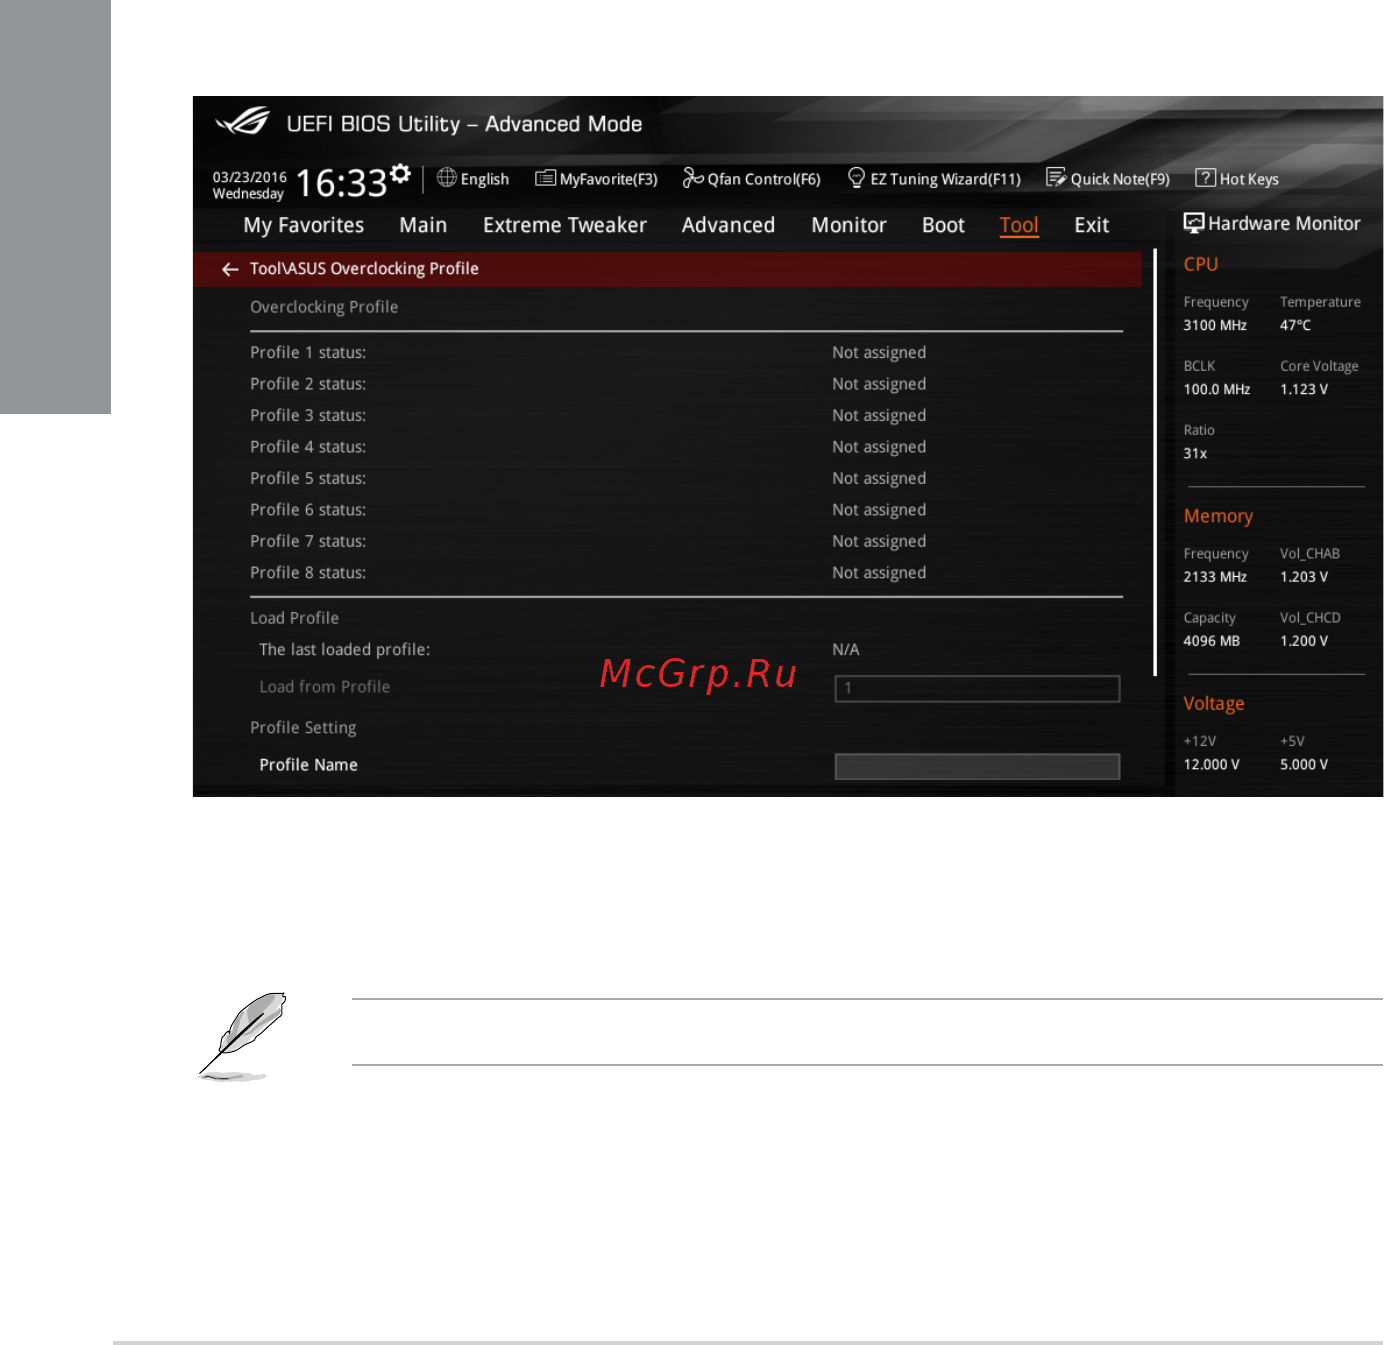This screenshot has height=1345, width=1384.
Task: Switch to the Boot tab
Action: pyautogui.click(x=943, y=226)
